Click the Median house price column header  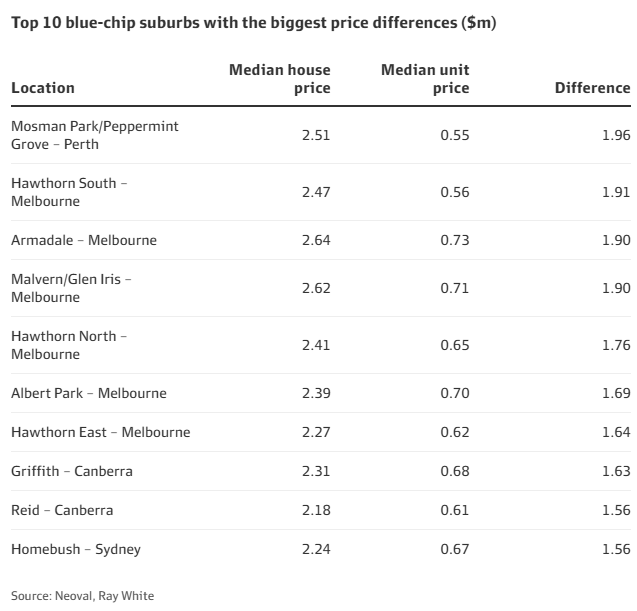pos(280,79)
